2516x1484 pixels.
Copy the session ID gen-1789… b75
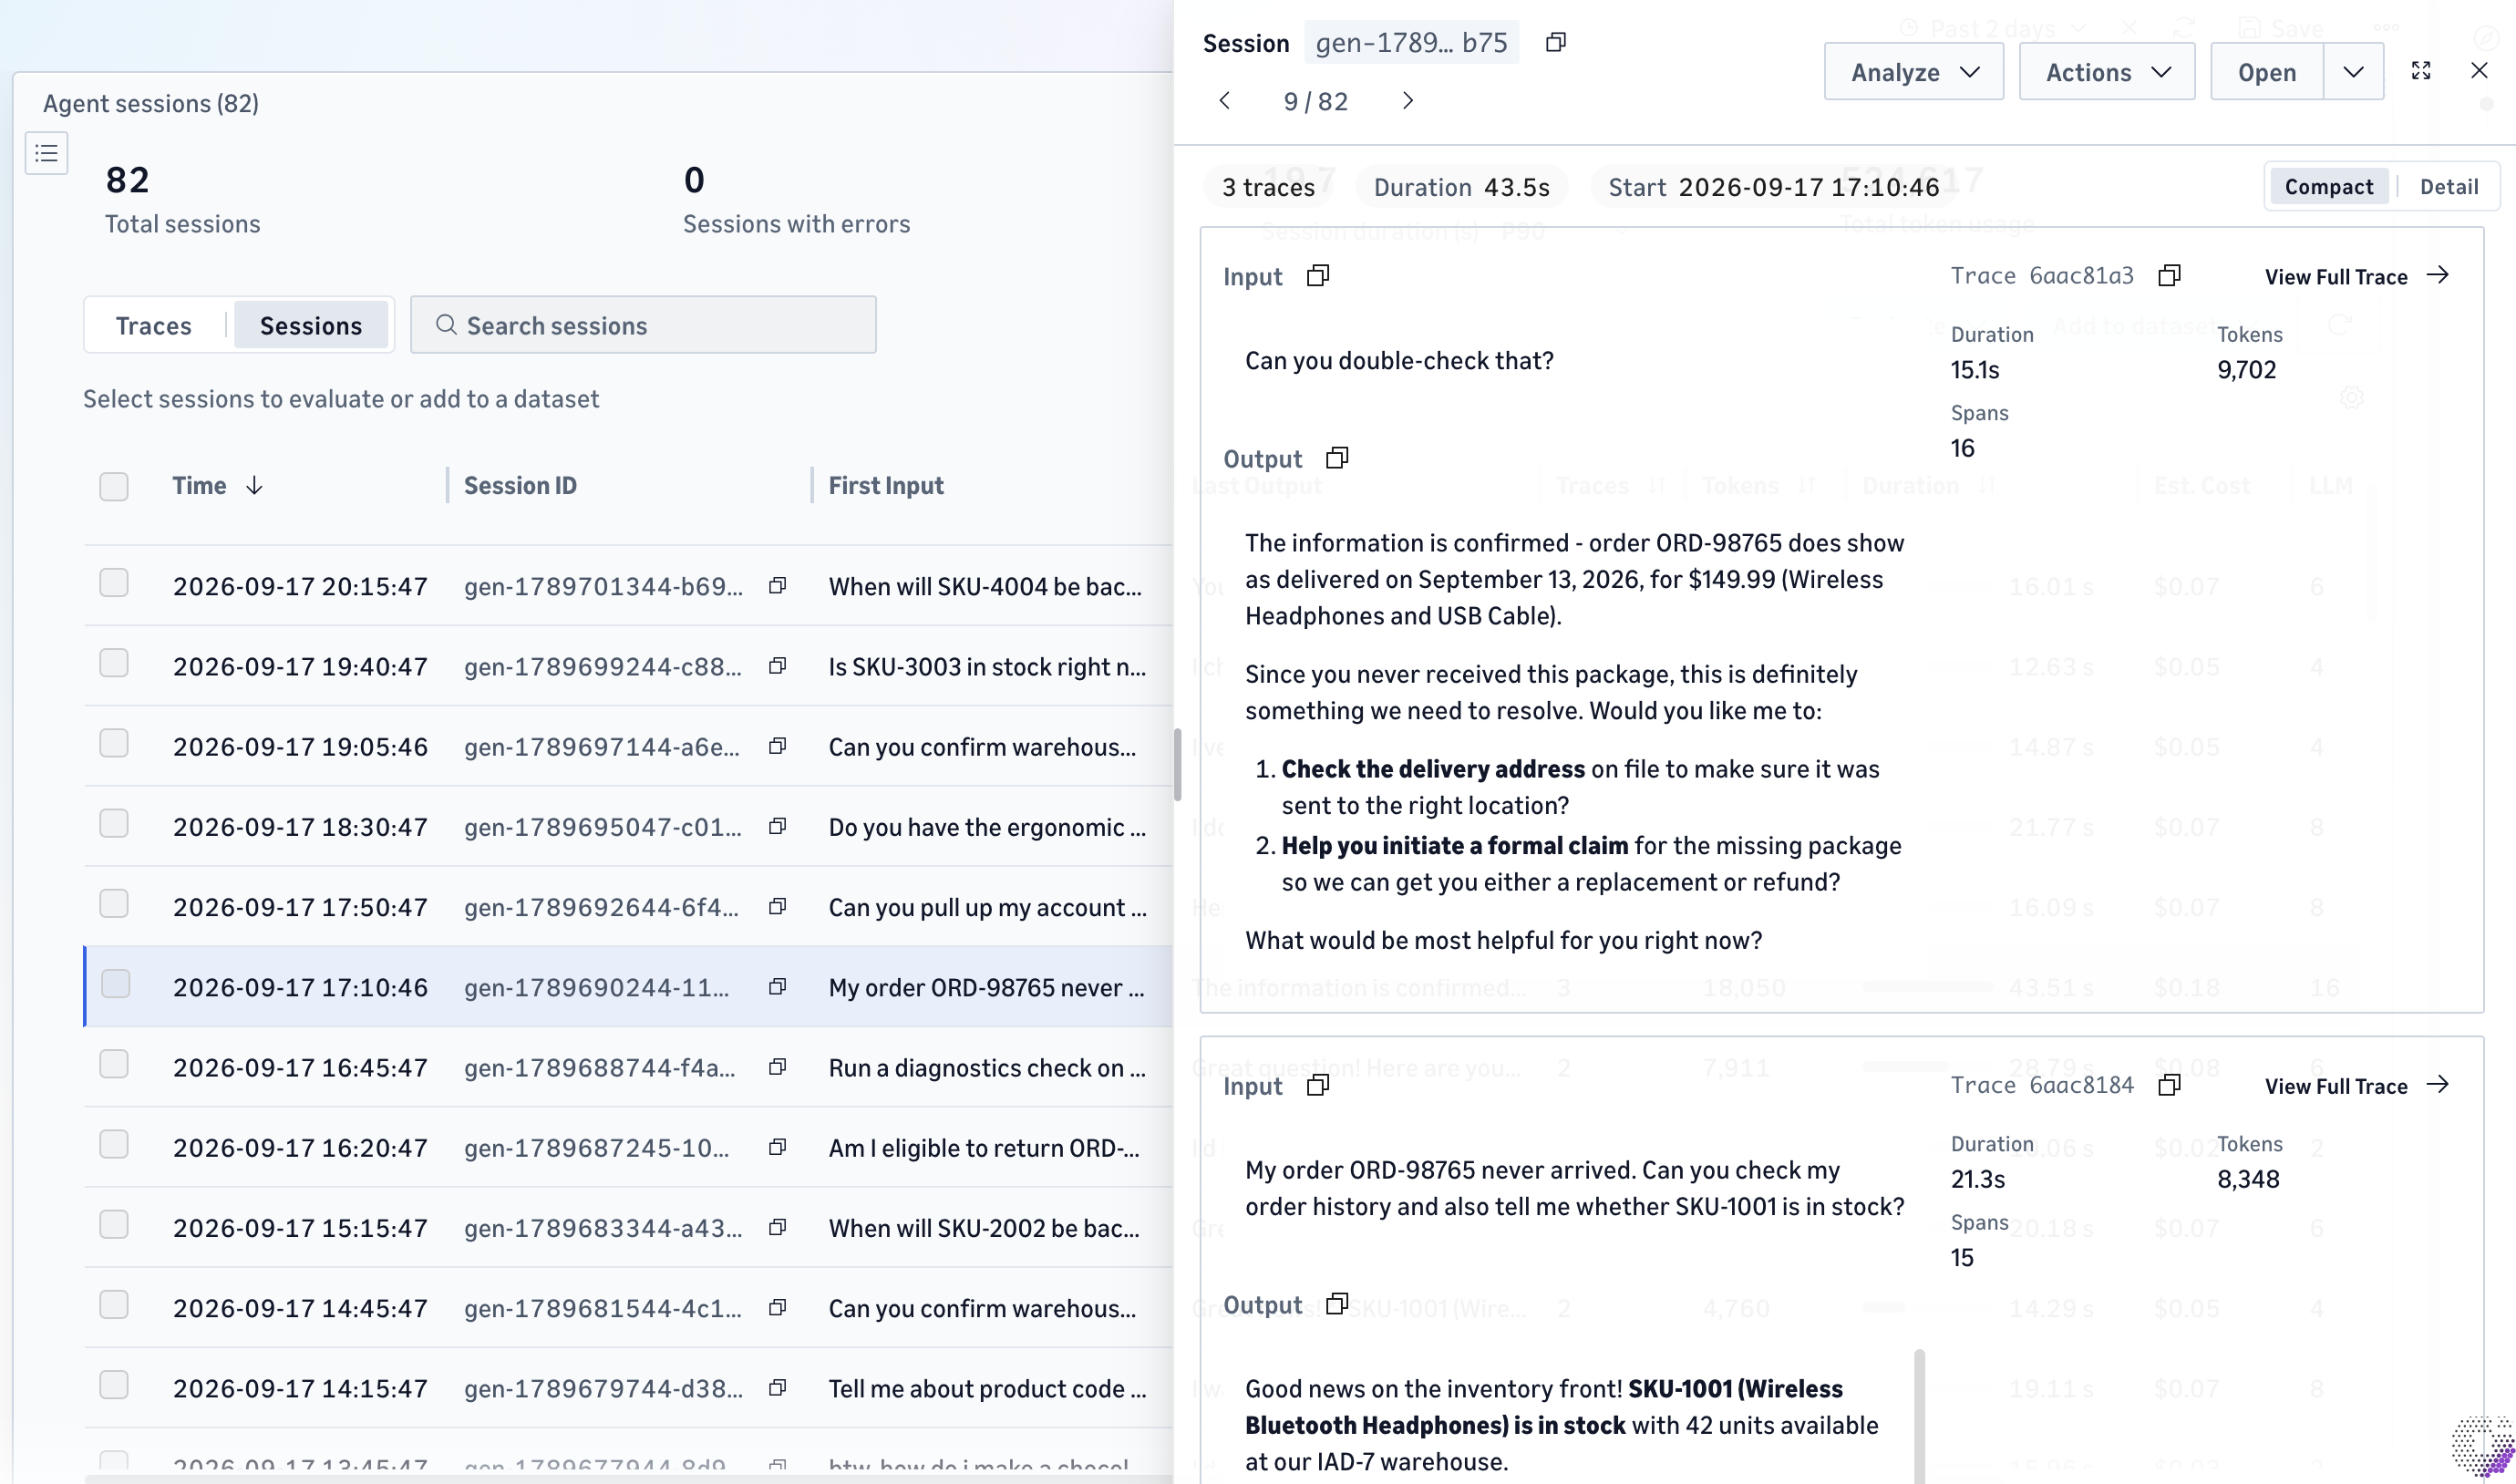tap(1555, 42)
